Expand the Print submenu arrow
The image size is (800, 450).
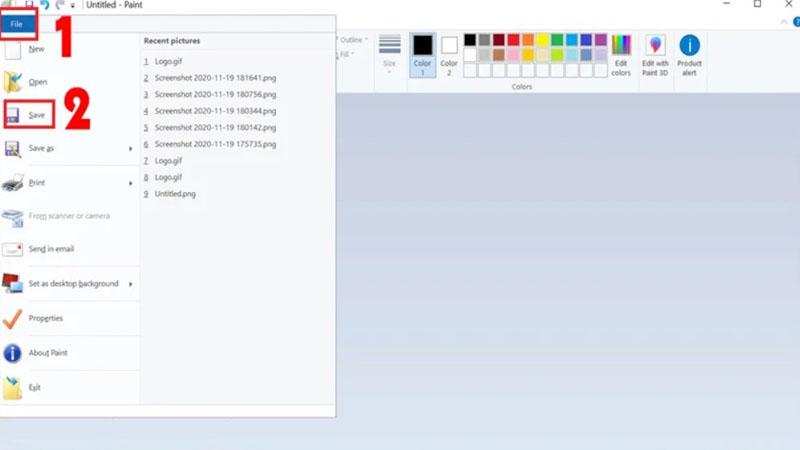[x=131, y=183]
